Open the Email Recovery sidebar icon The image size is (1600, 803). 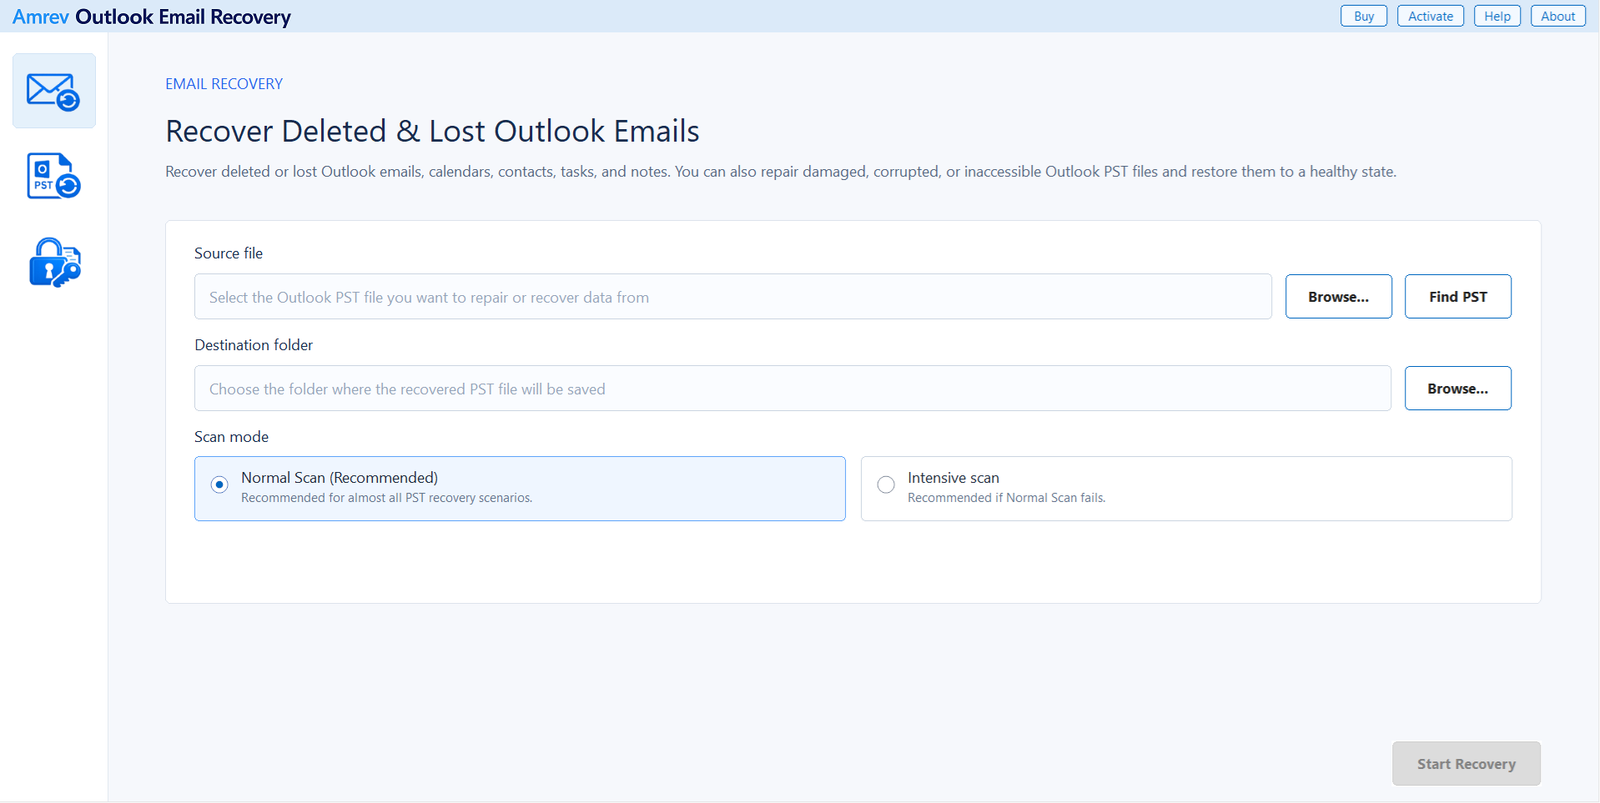(x=54, y=91)
